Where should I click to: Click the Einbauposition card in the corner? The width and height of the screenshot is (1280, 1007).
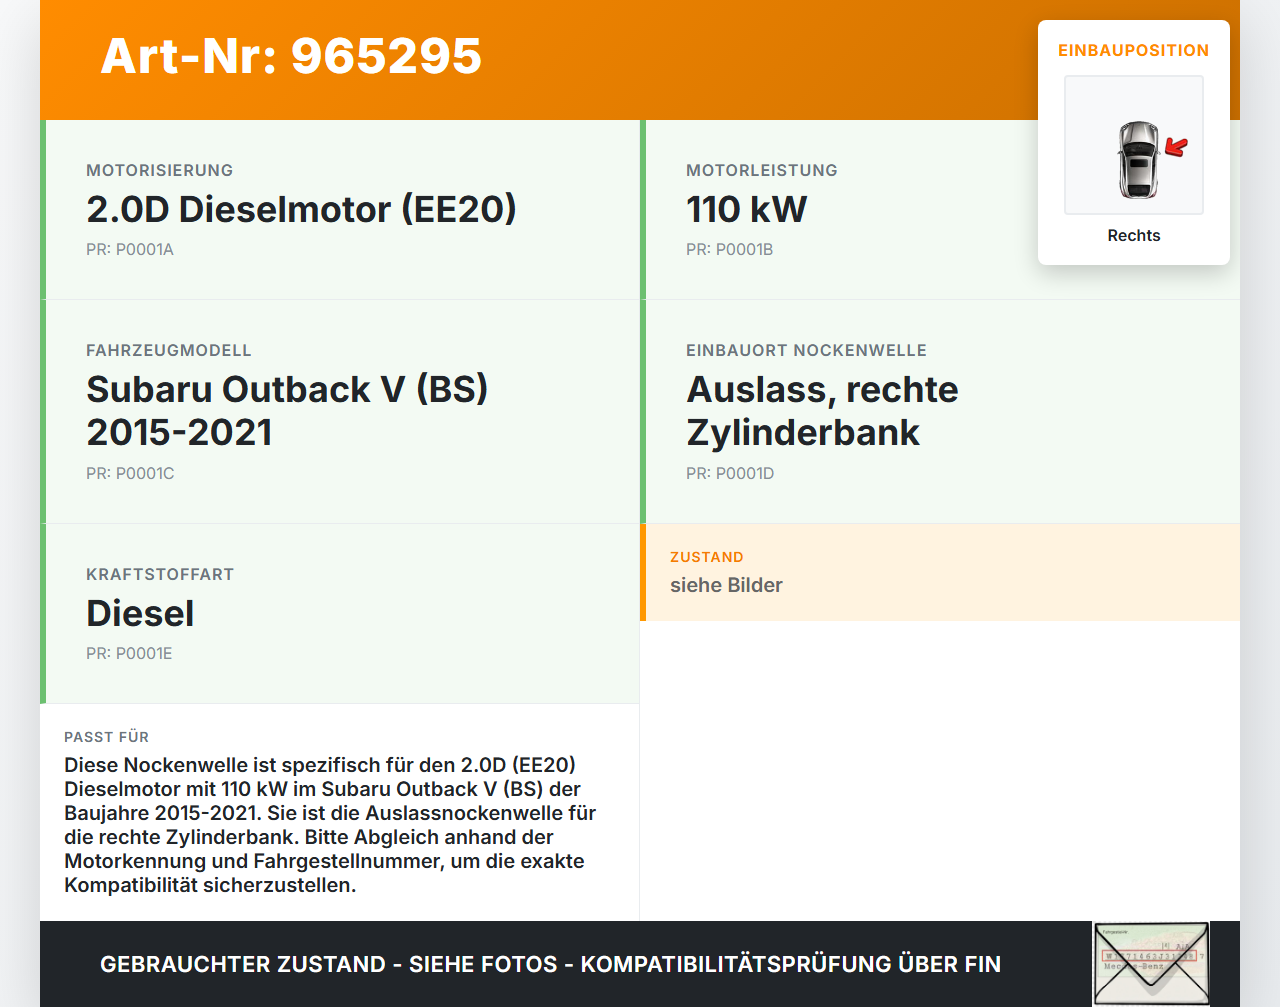(x=1133, y=140)
